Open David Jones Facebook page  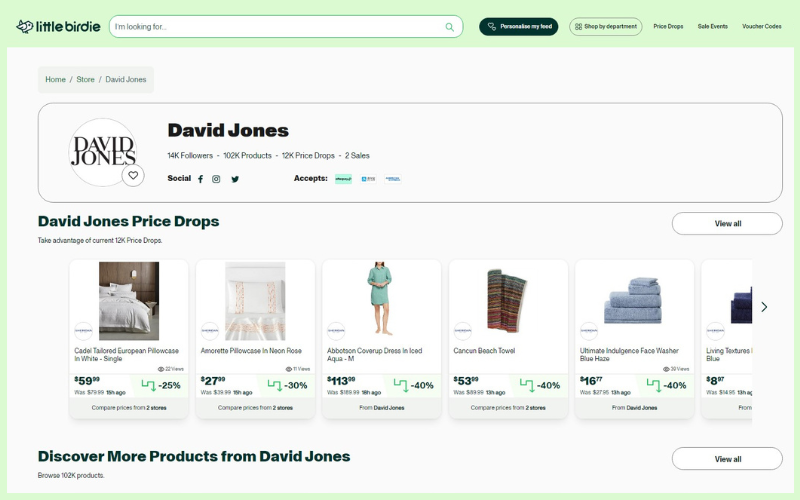201,179
